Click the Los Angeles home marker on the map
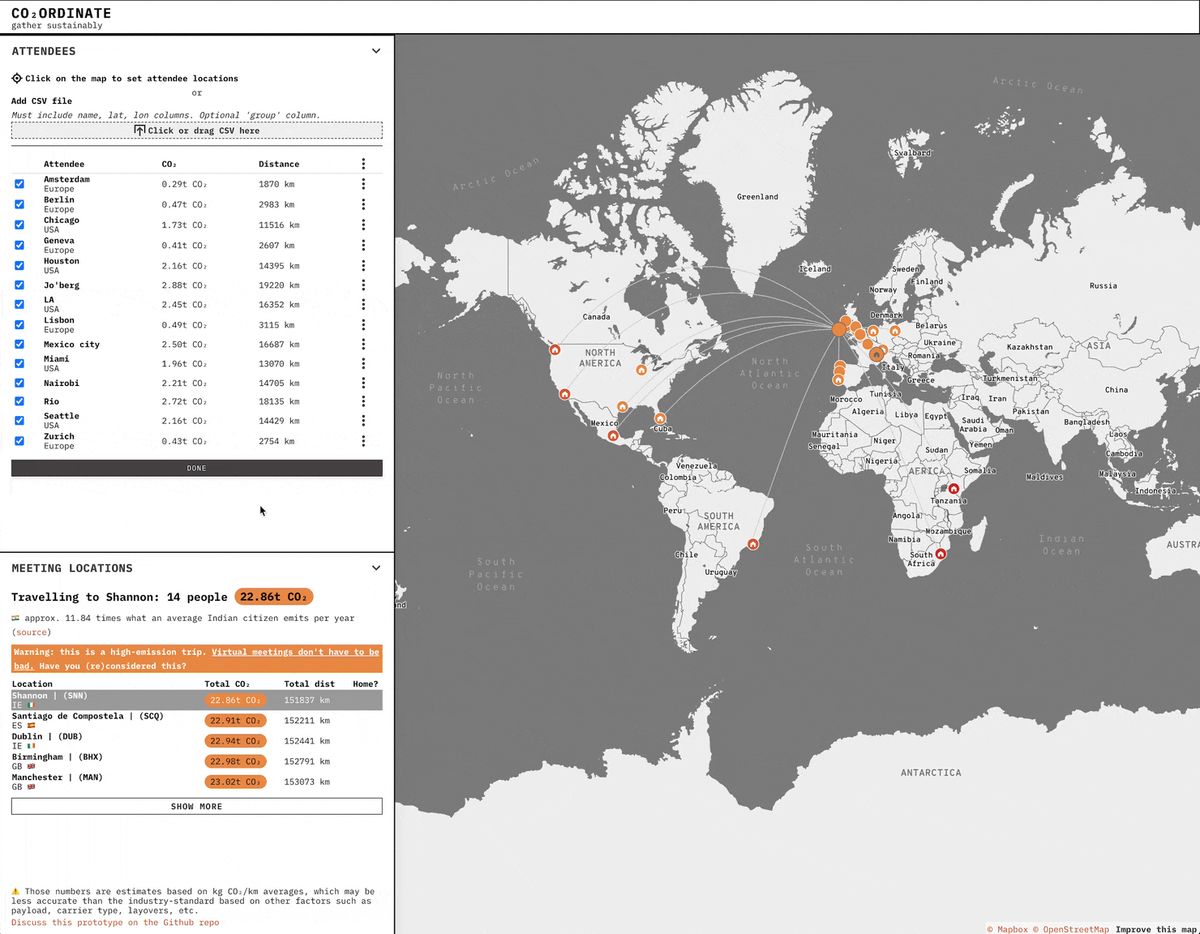This screenshot has width=1200, height=934. [x=565, y=394]
